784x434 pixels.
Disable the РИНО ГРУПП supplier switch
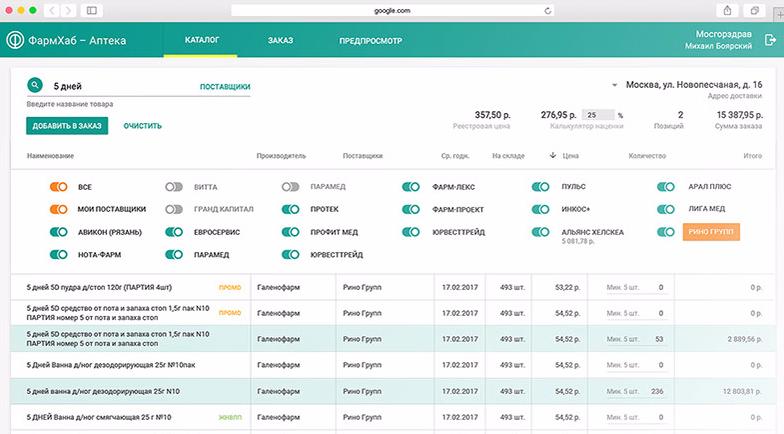(666, 232)
